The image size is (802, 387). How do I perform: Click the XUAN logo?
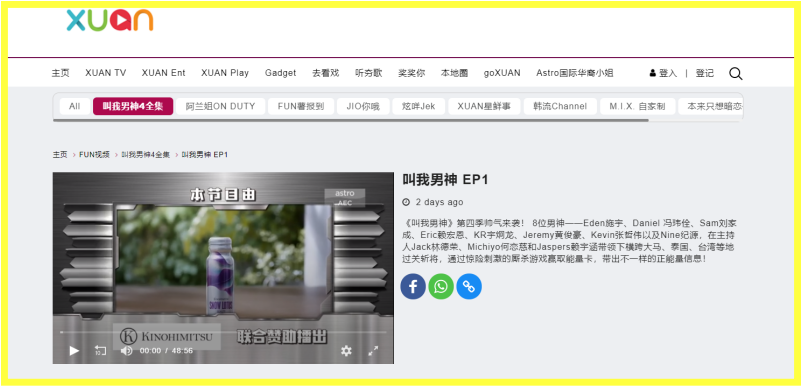(x=109, y=20)
